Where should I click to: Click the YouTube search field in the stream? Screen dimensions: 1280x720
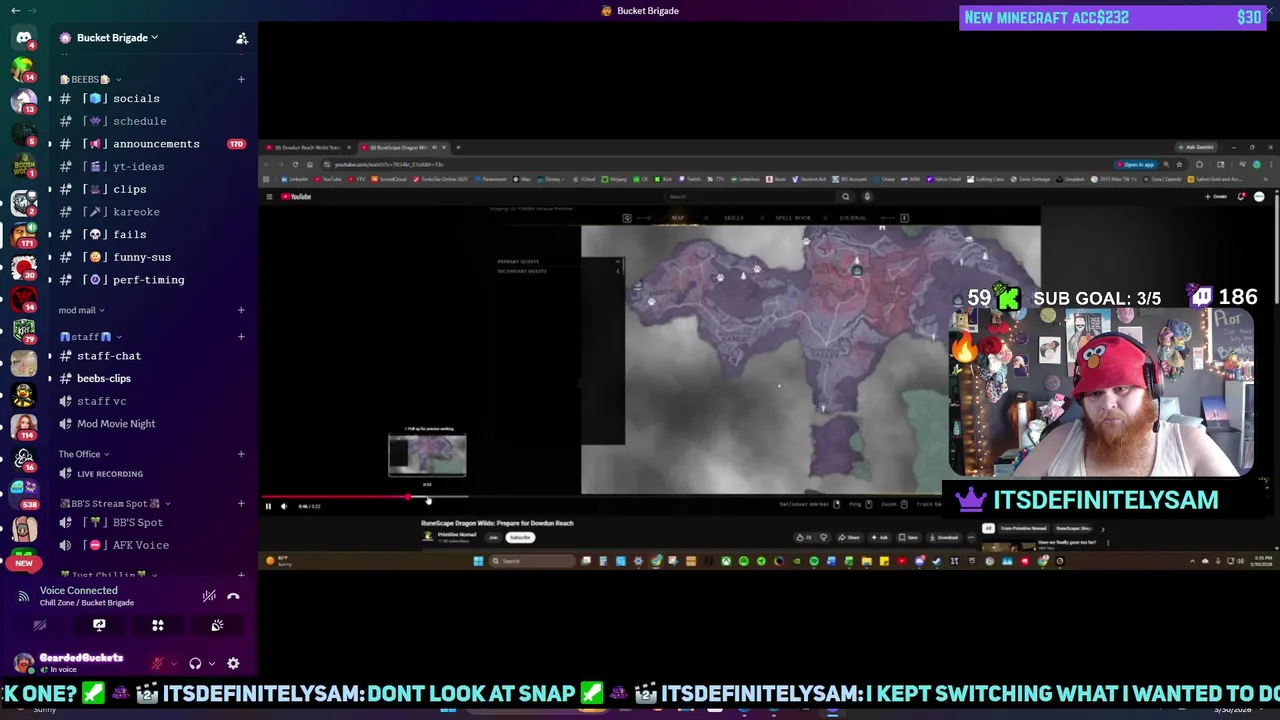tap(751, 197)
